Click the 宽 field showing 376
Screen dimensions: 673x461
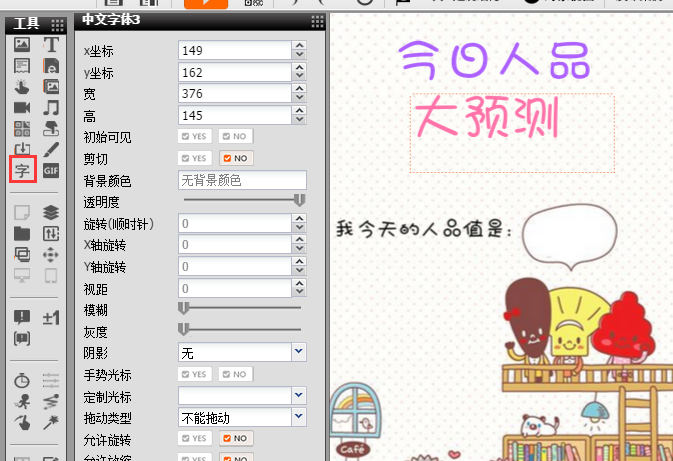pyautogui.click(x=235, y=93)
